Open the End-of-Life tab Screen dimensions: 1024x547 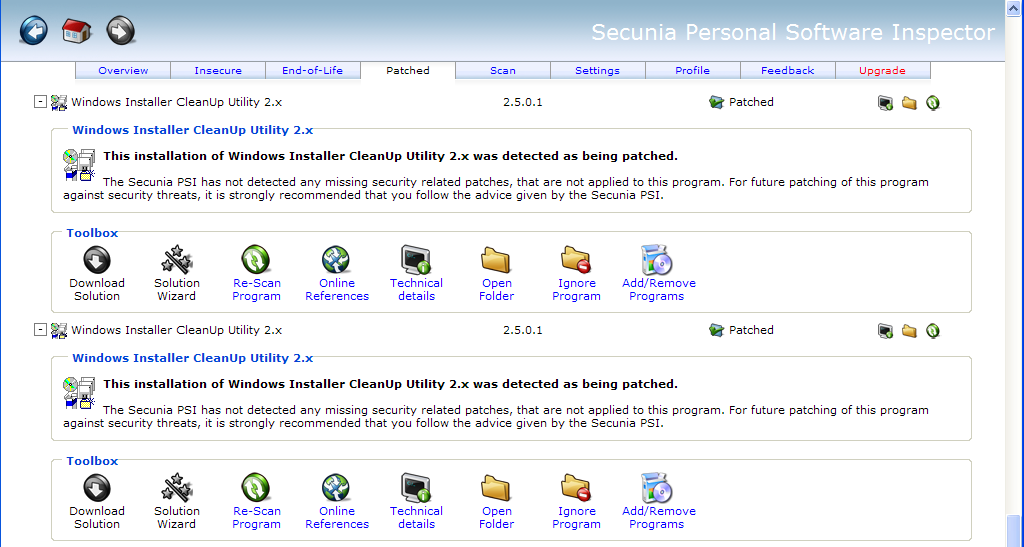point(312,70)
